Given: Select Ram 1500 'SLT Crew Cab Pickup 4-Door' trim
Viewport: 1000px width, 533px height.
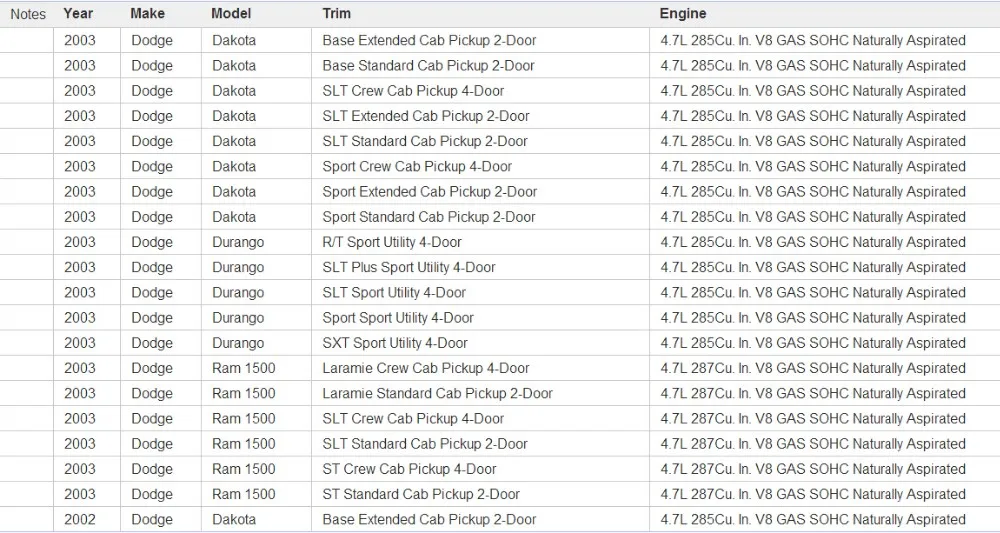Looking at the screenshot, I should pyautogui.click(x=413, y=419).
